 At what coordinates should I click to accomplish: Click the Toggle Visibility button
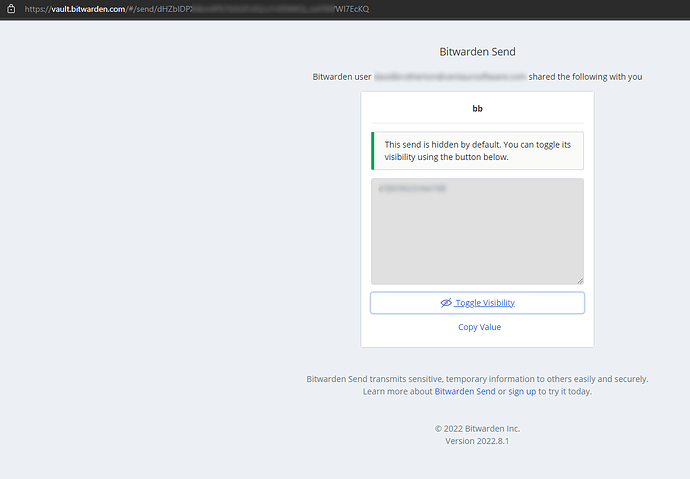point(477,303)
